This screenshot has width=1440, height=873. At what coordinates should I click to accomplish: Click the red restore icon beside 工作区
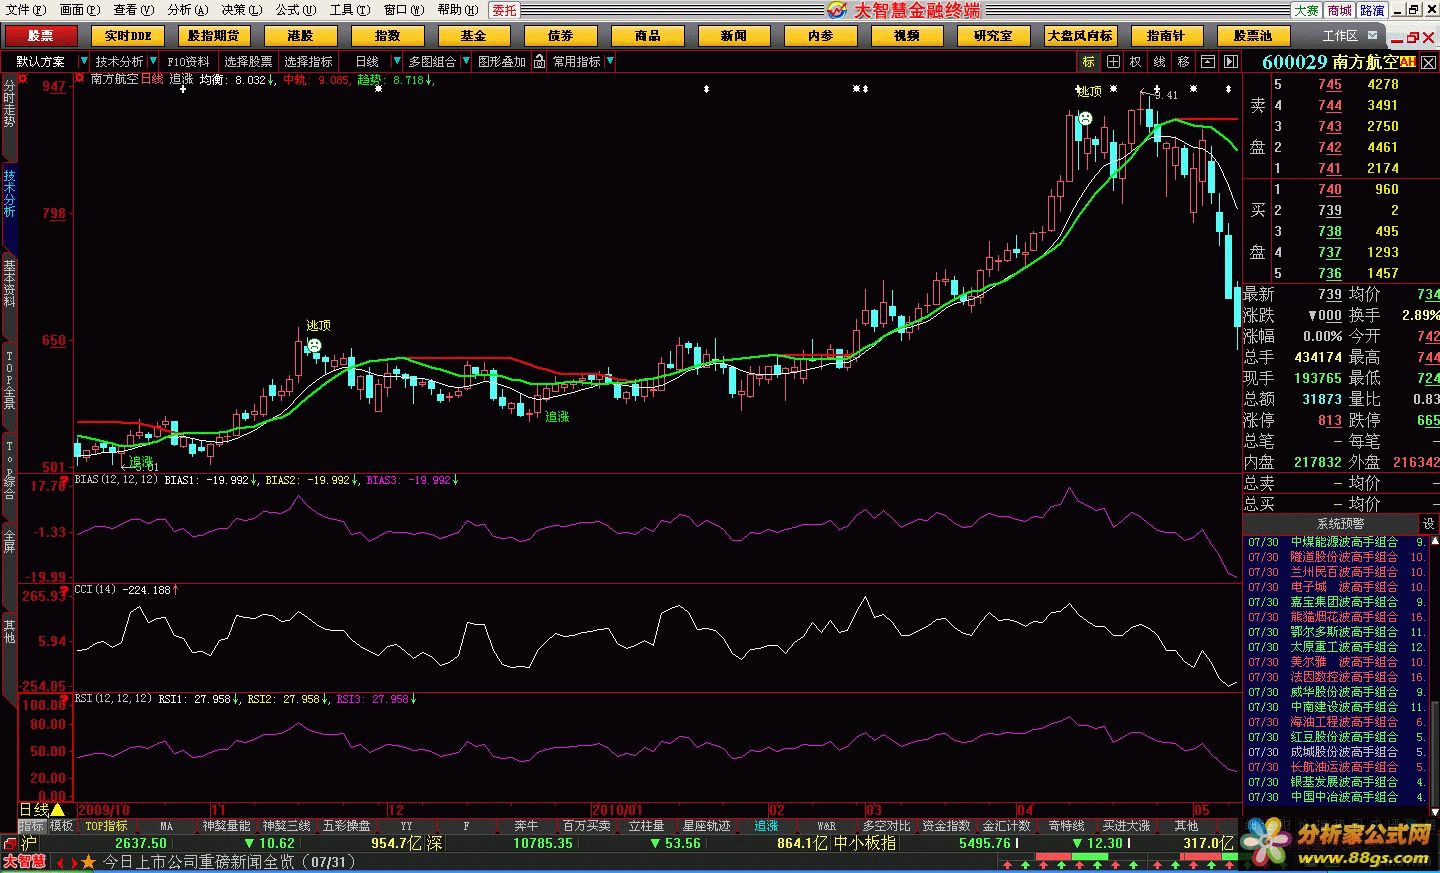[x=1412, y=37]
